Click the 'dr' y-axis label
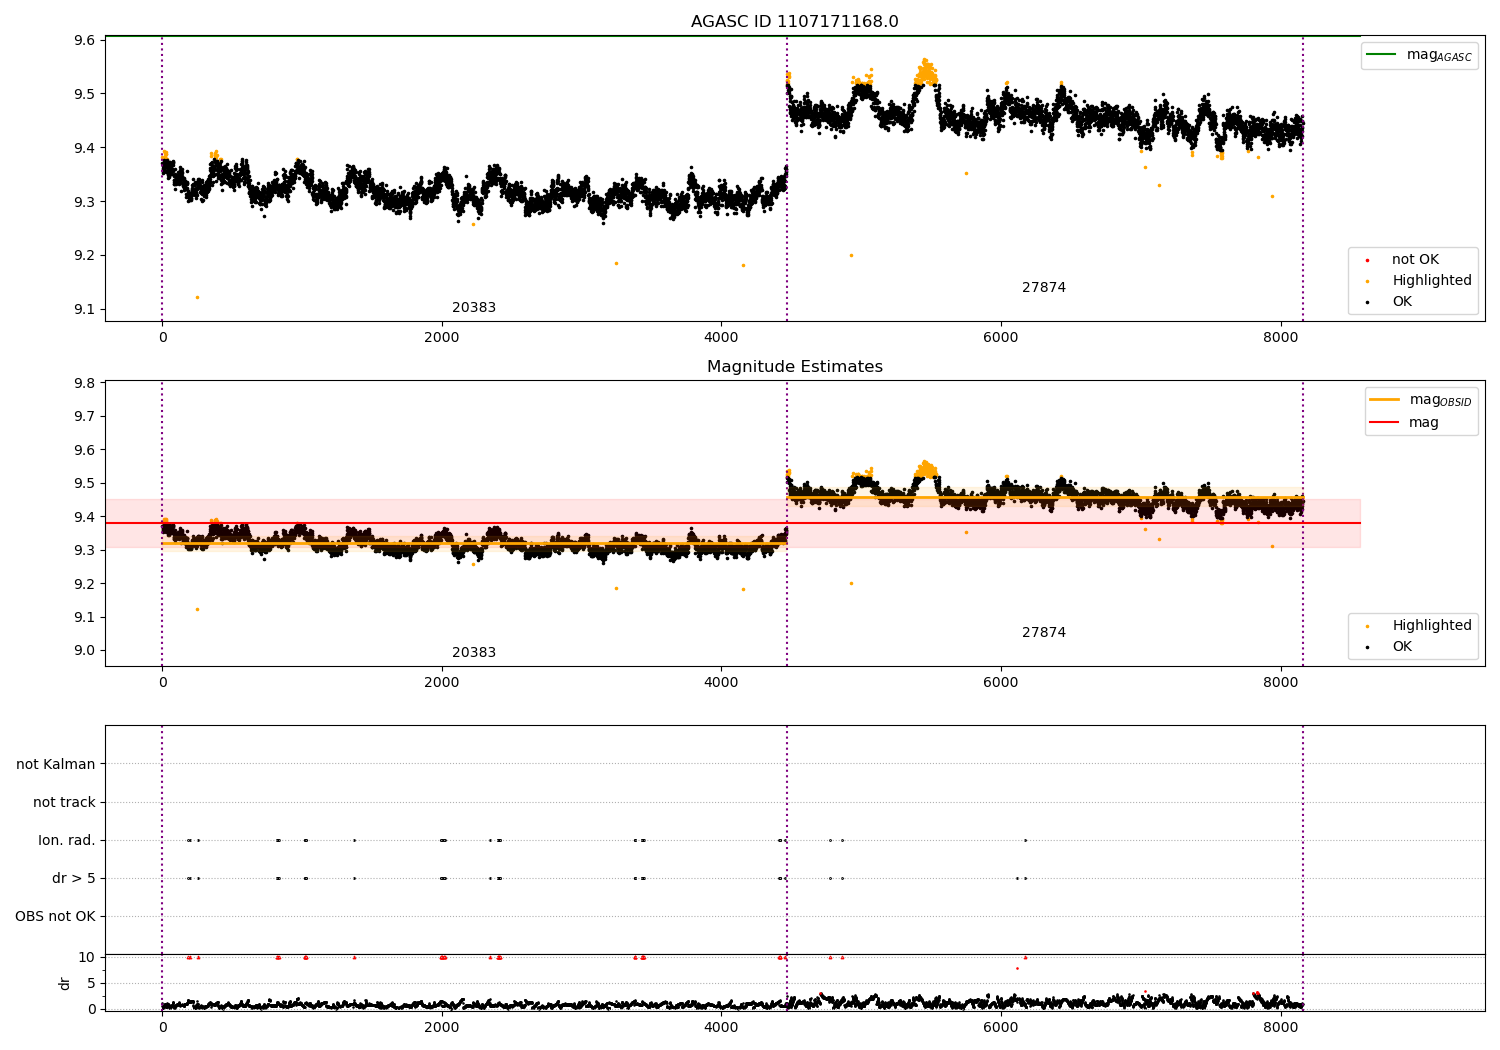This screenshot has width=1500, height=1050. (65, 983)
